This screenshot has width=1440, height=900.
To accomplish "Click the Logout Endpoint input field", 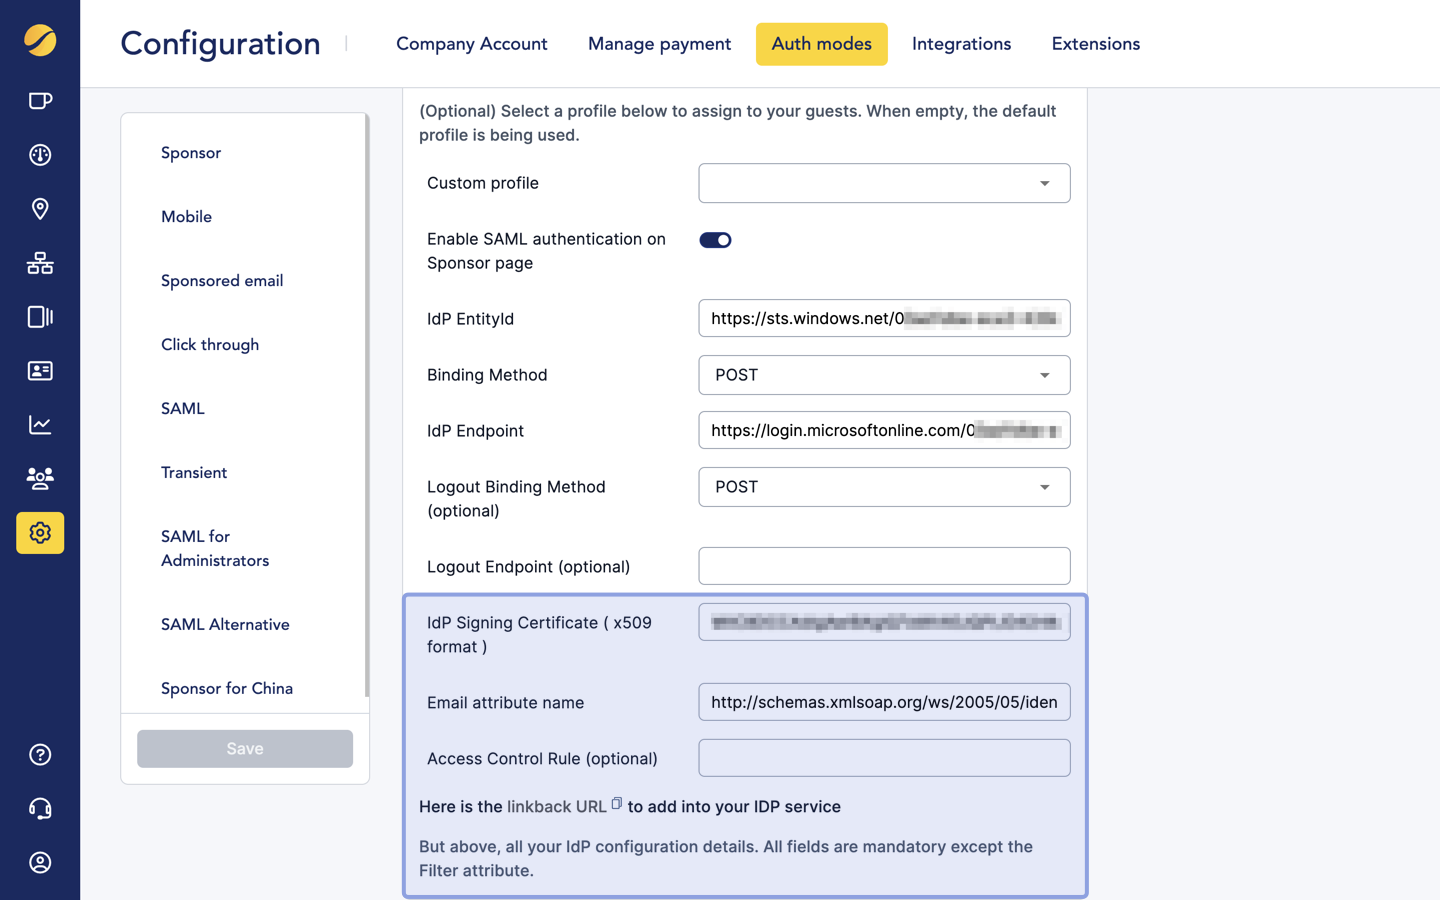I will coord(884,567).
